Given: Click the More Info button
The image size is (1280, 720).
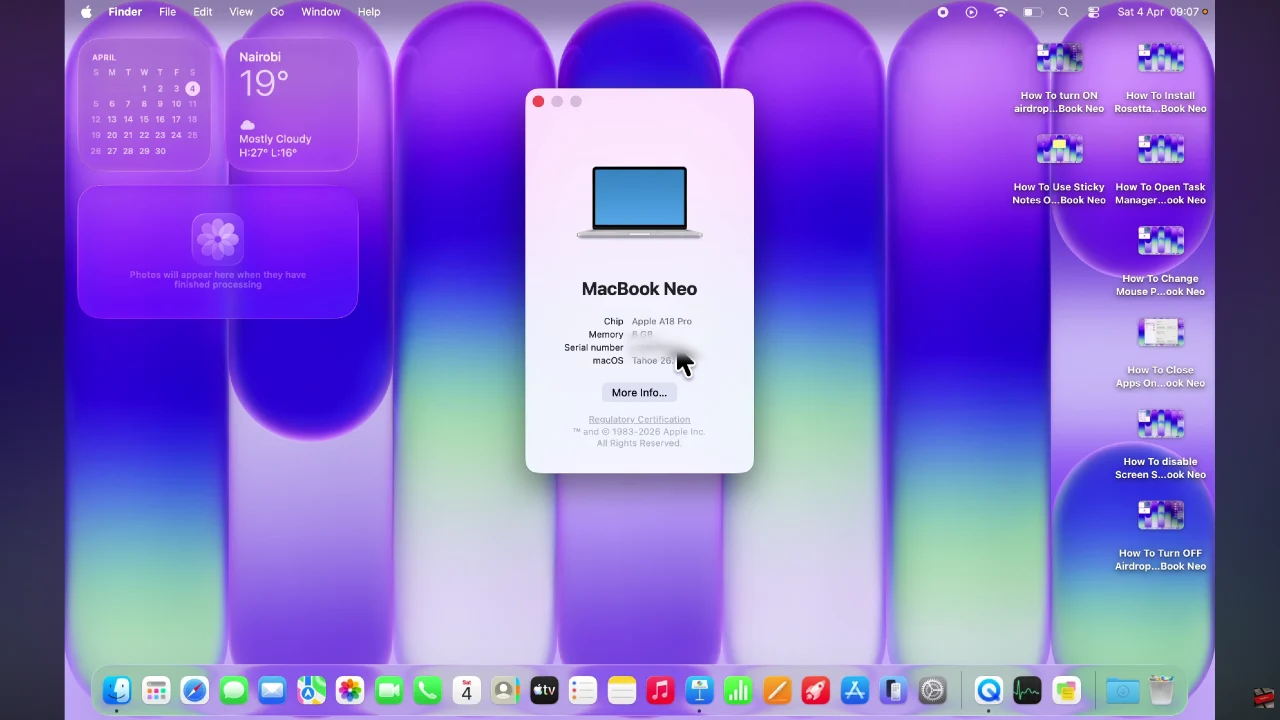Looking at the screenshot, I should 639,392.
